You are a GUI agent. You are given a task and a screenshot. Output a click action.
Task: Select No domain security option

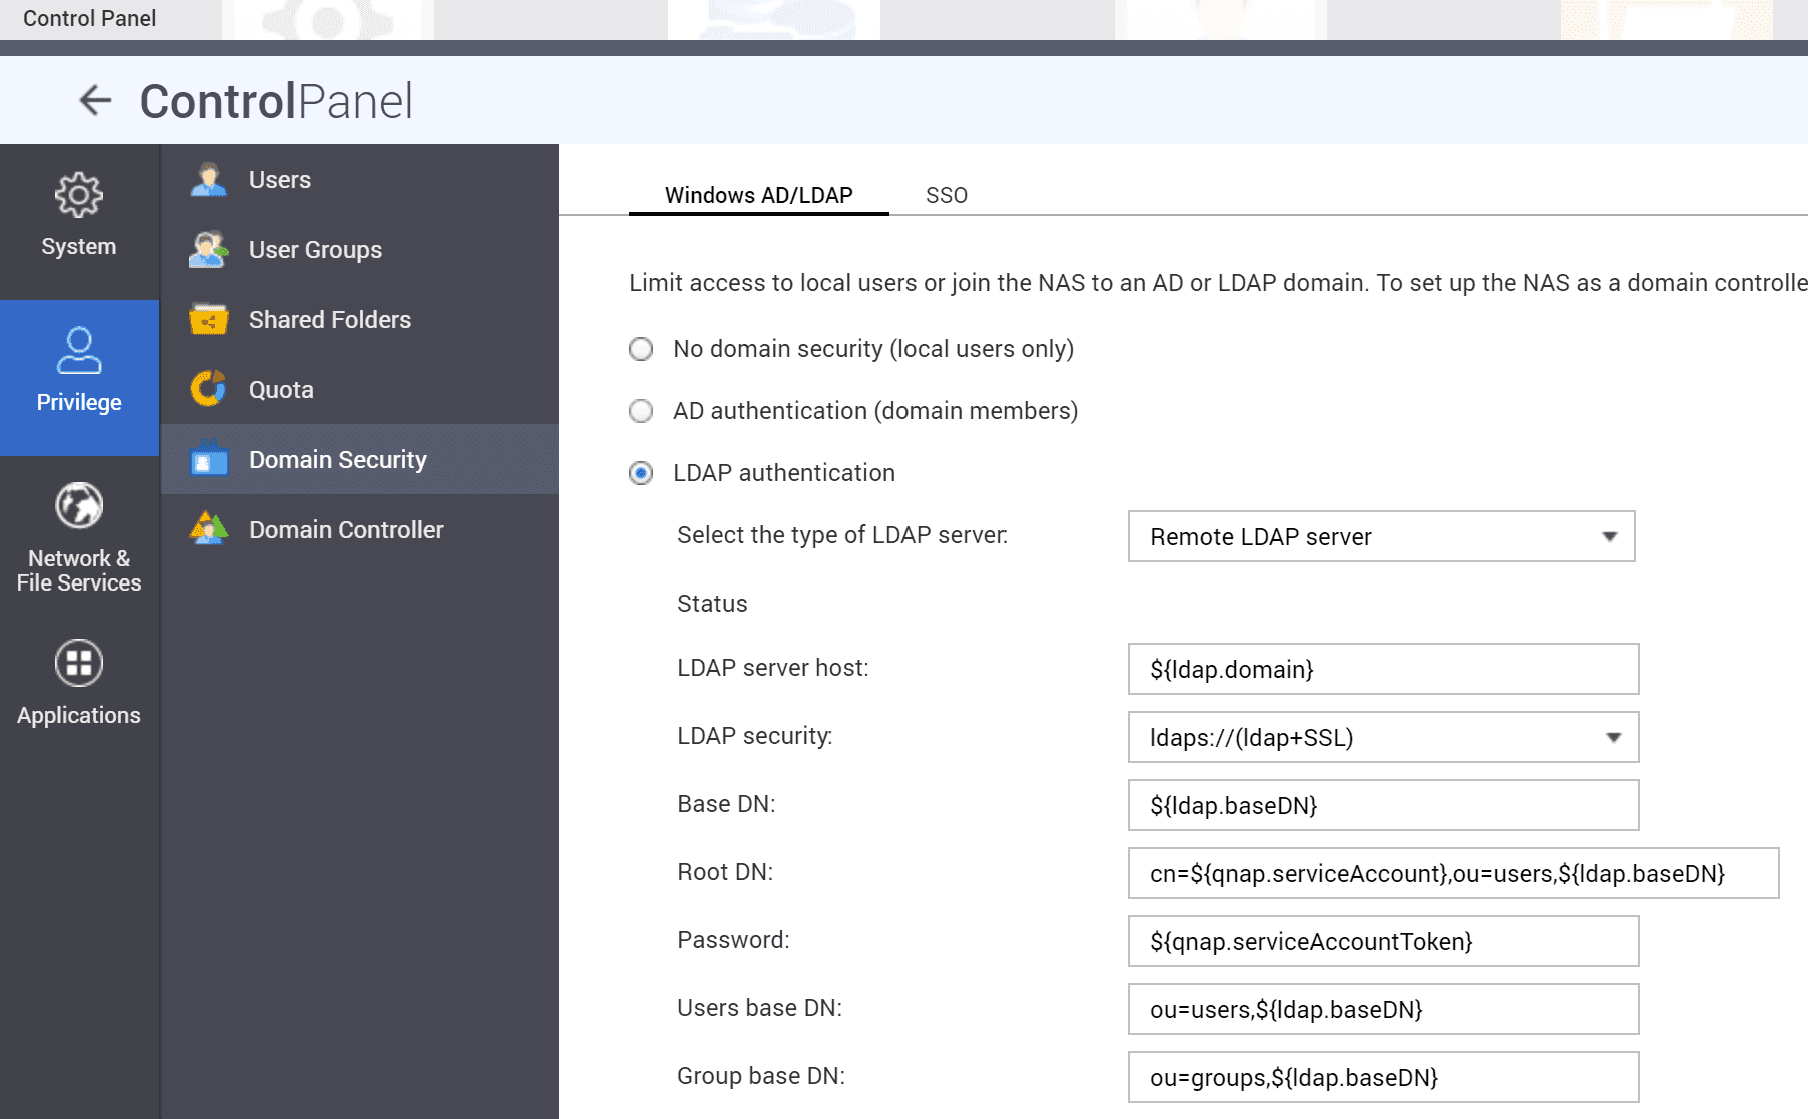click(x=641, y=349)
